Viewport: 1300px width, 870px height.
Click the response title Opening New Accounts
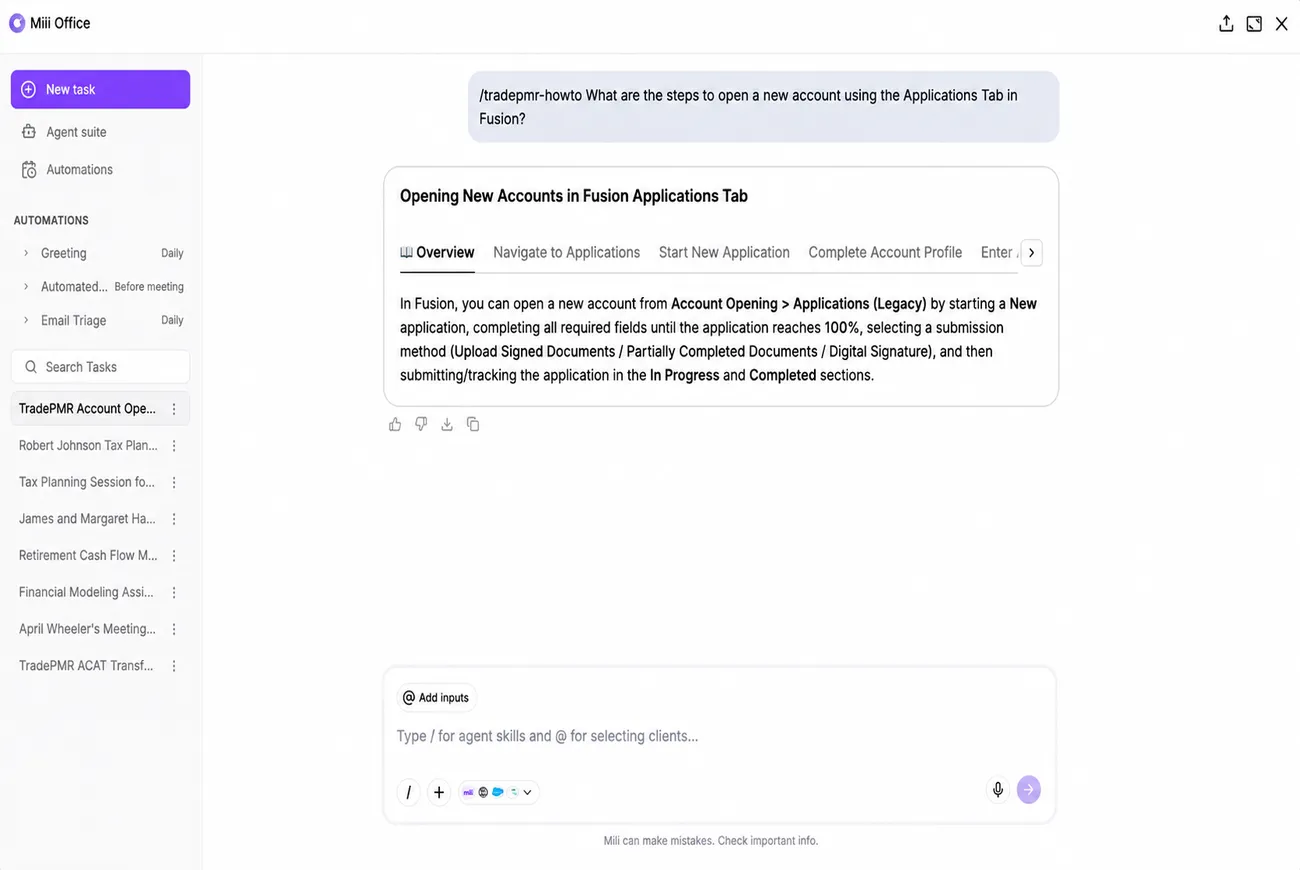tap(574, 196)
